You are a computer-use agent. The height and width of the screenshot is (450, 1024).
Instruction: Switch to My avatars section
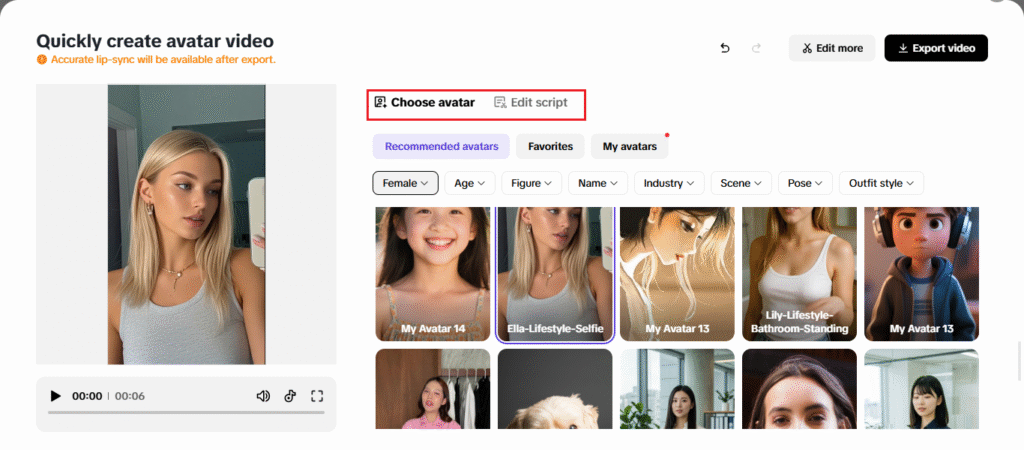[x=629, y=147]
